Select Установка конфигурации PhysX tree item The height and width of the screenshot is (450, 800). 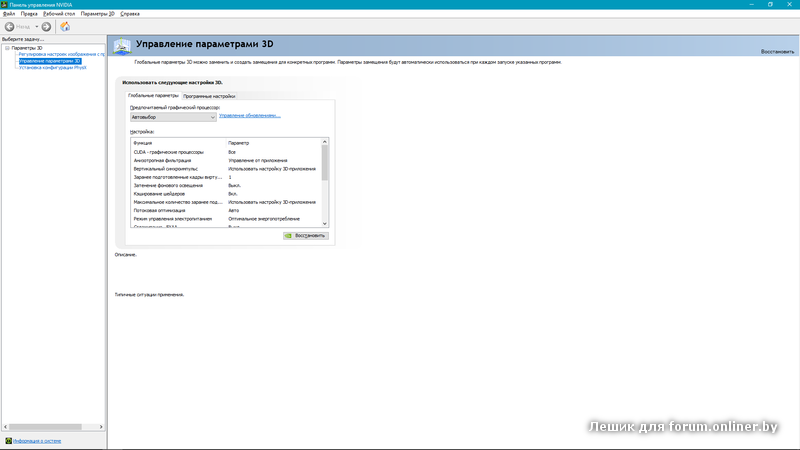coord(53,67)
